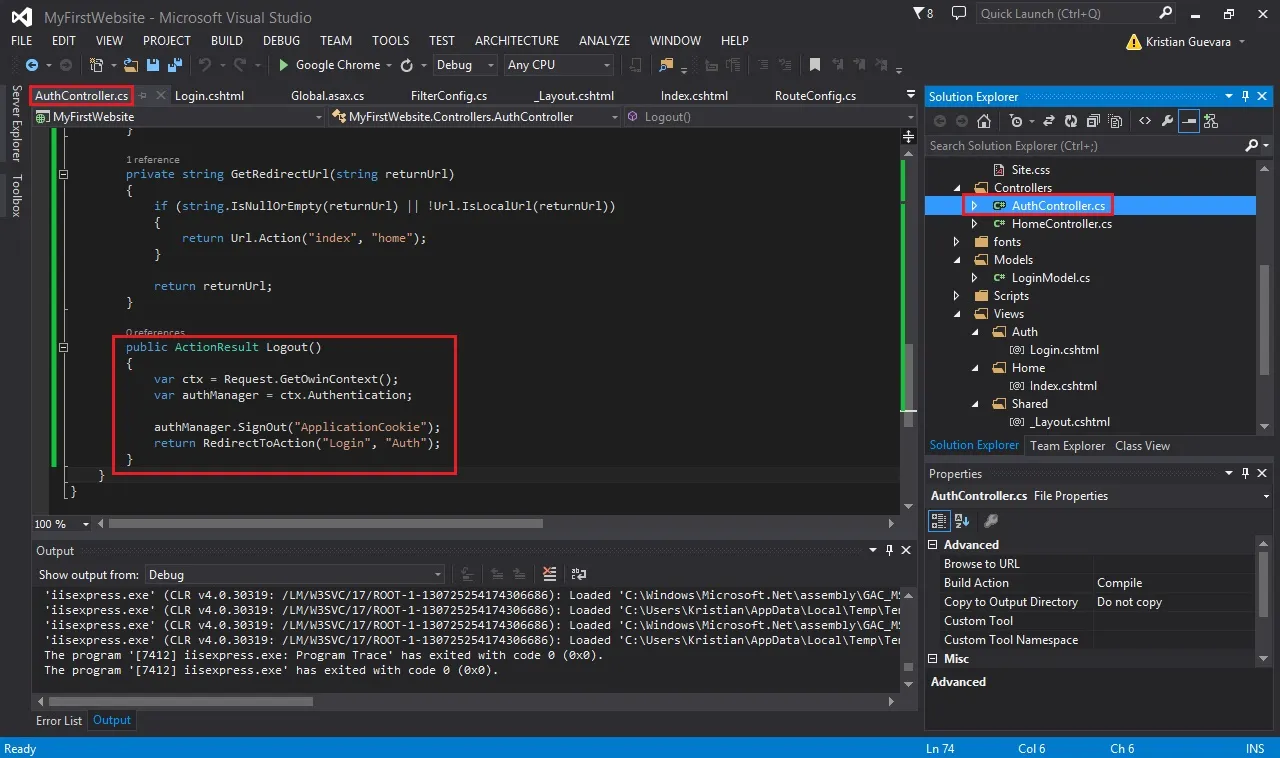Click the View Code icon in Solution Explorer
This screenshot has width=1280, height=758.
[x=1145, y=121]
